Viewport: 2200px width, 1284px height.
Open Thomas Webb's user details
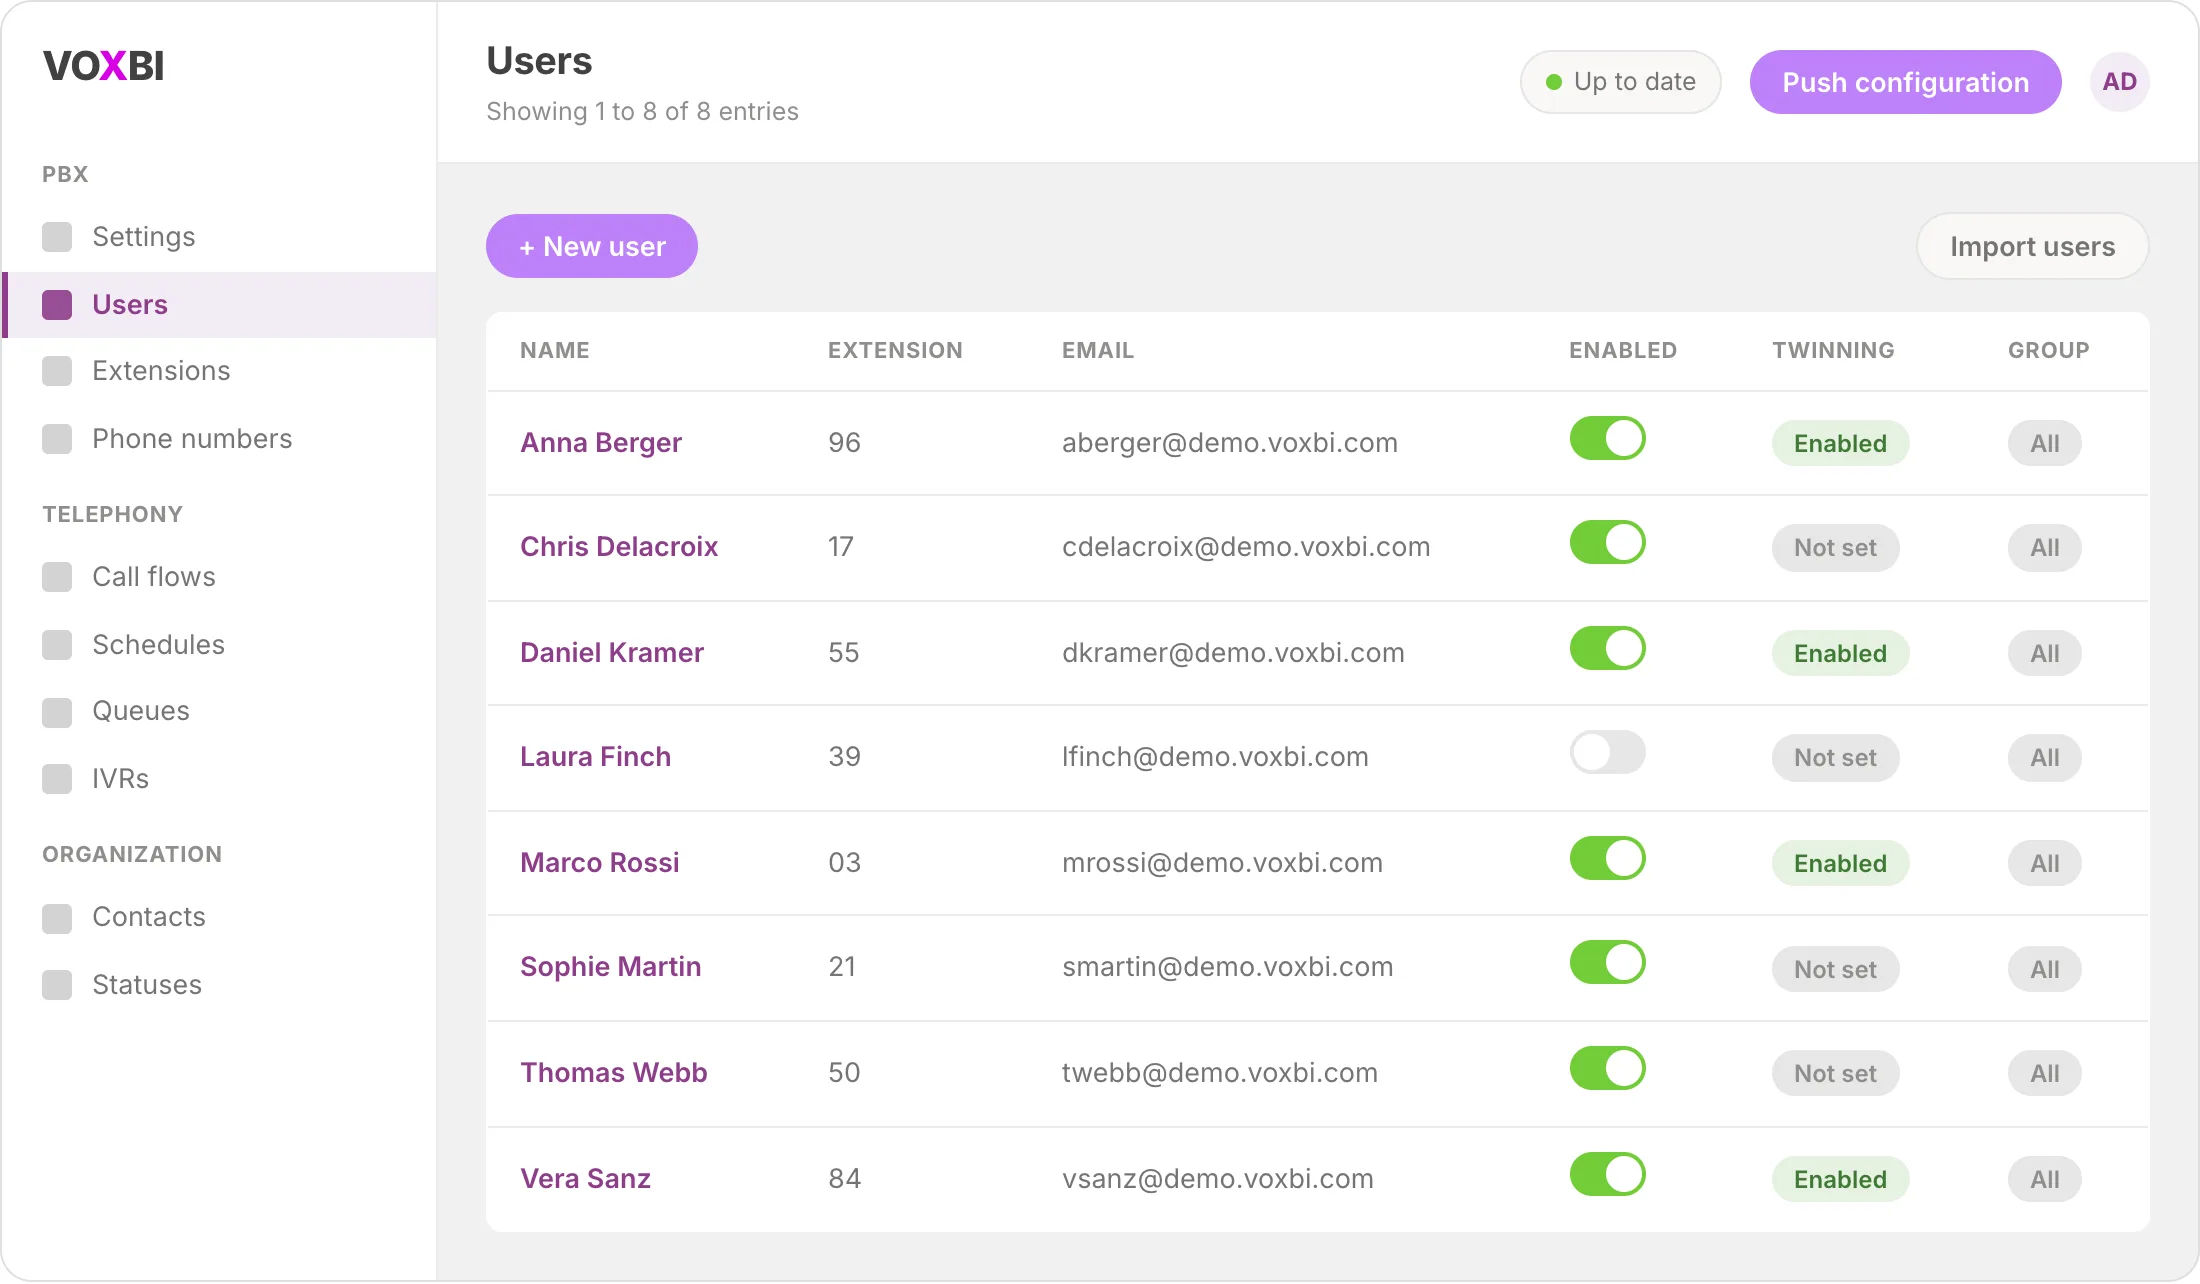coord(614,1073)
